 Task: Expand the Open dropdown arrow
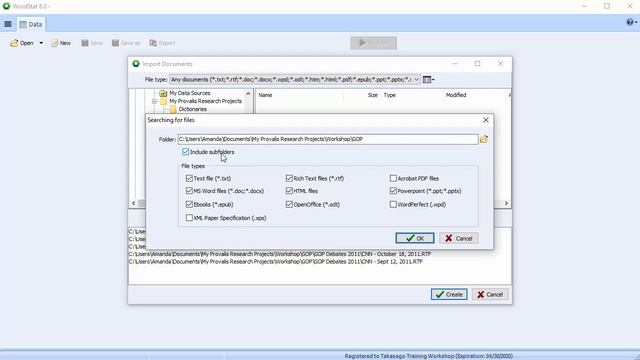[41, 43]
